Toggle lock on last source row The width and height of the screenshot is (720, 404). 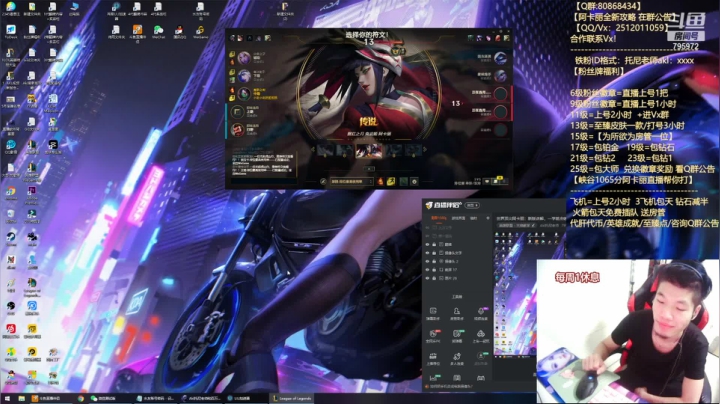click(x=434, y=278)
